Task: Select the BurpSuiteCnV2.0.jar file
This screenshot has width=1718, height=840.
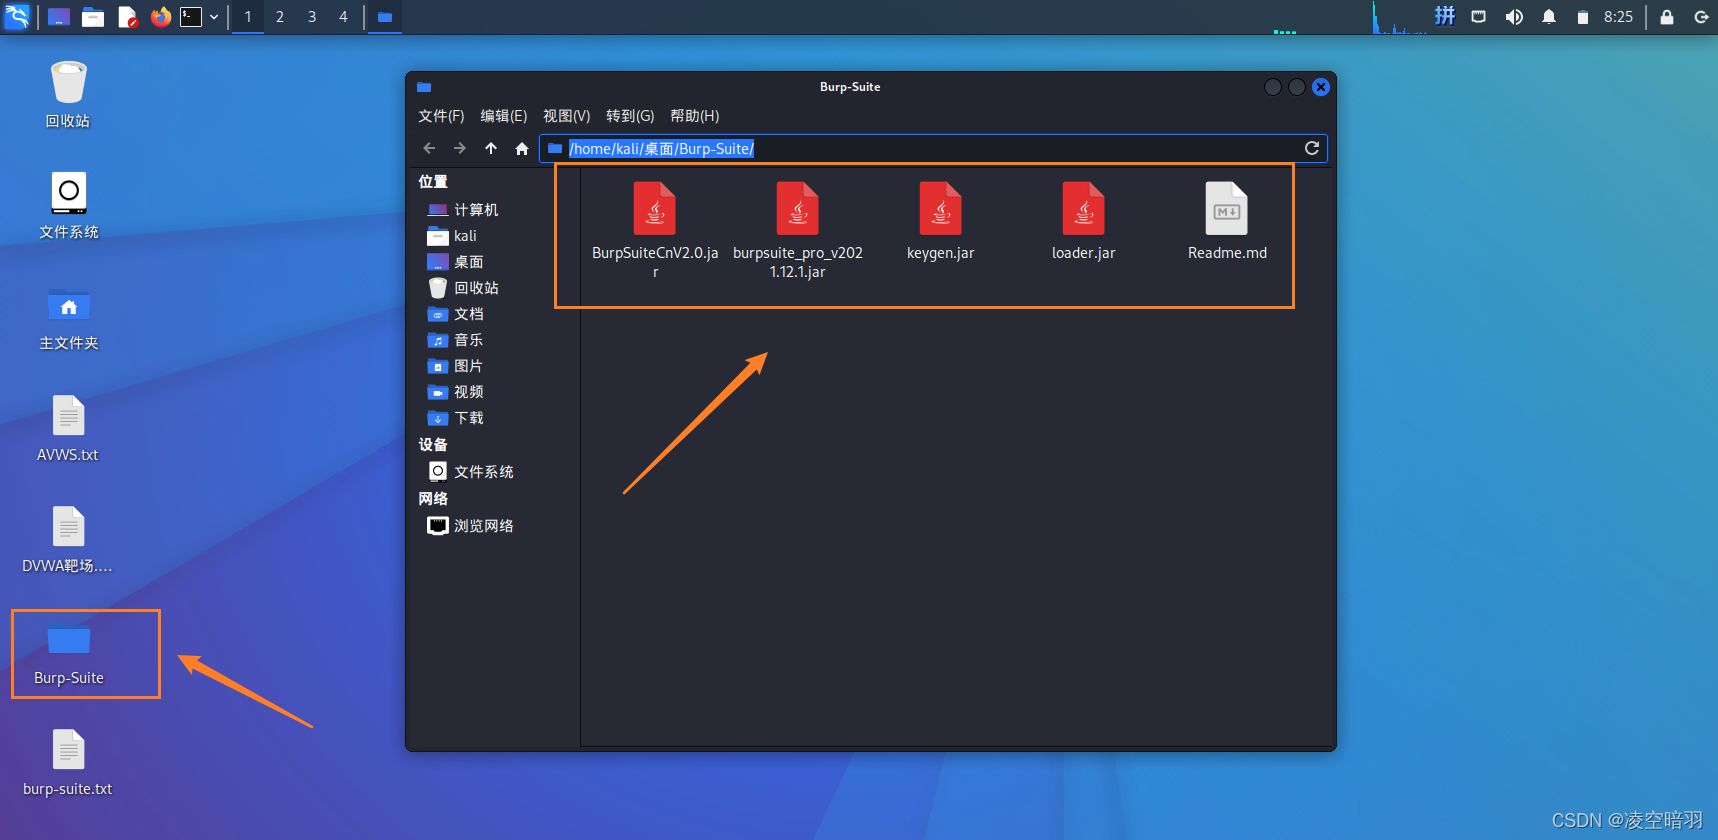Action: [655, 230]
